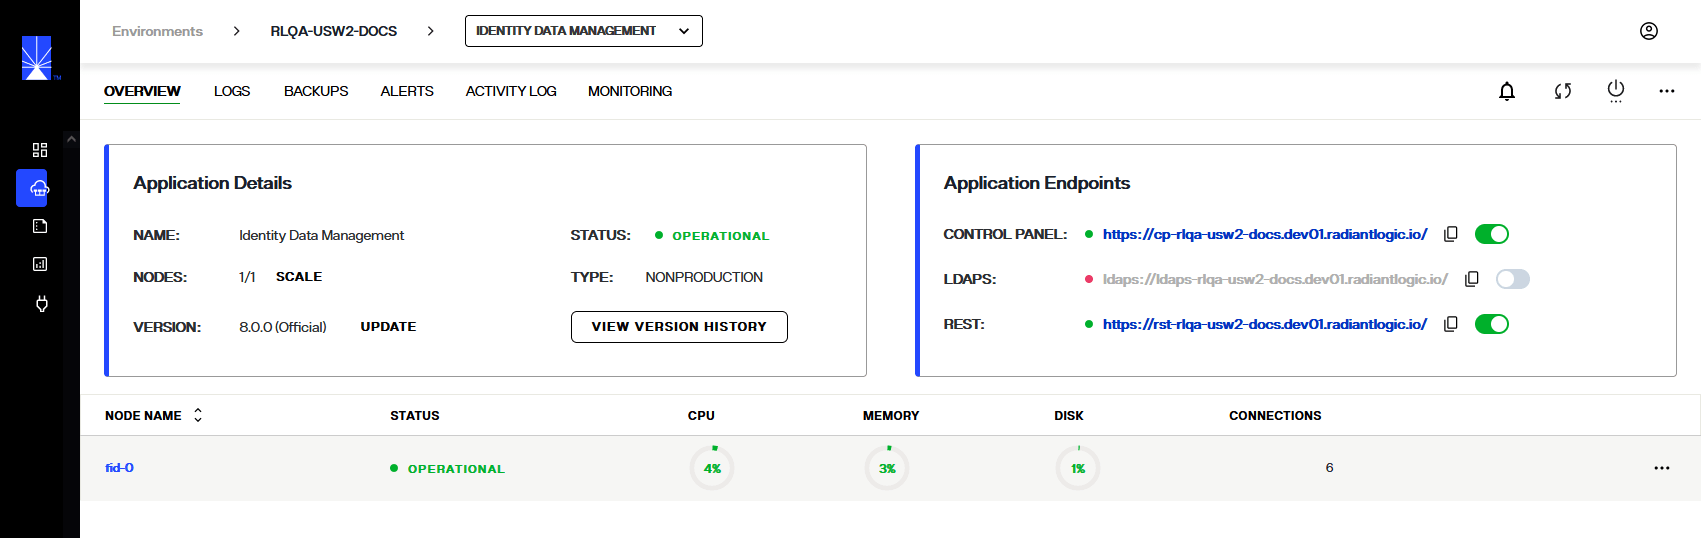Switch to the Monitoring tab

click(630, 91)
